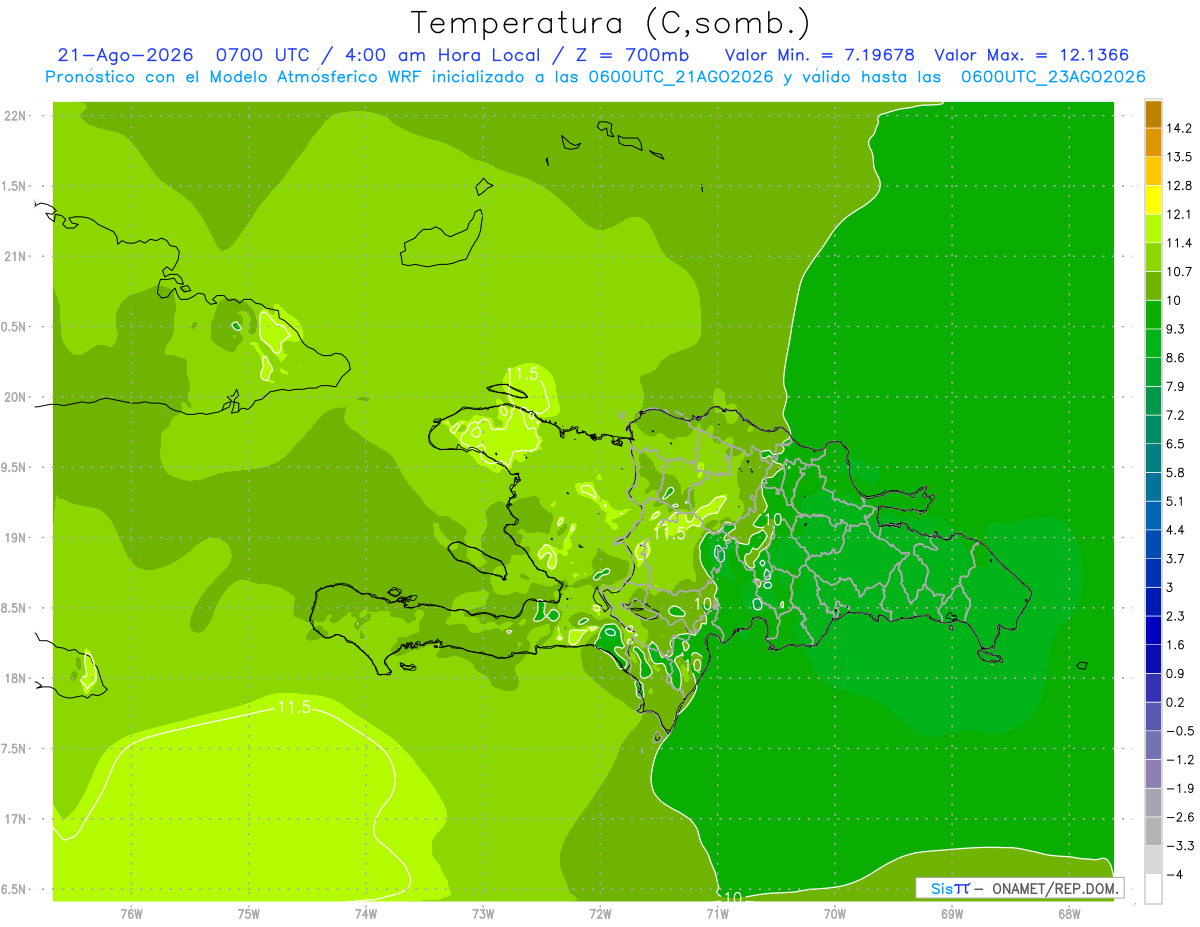Click the '76W' longitude axis label
Image resolution: width=1200 pixels, height=927 pixels.
coord(131,913)
